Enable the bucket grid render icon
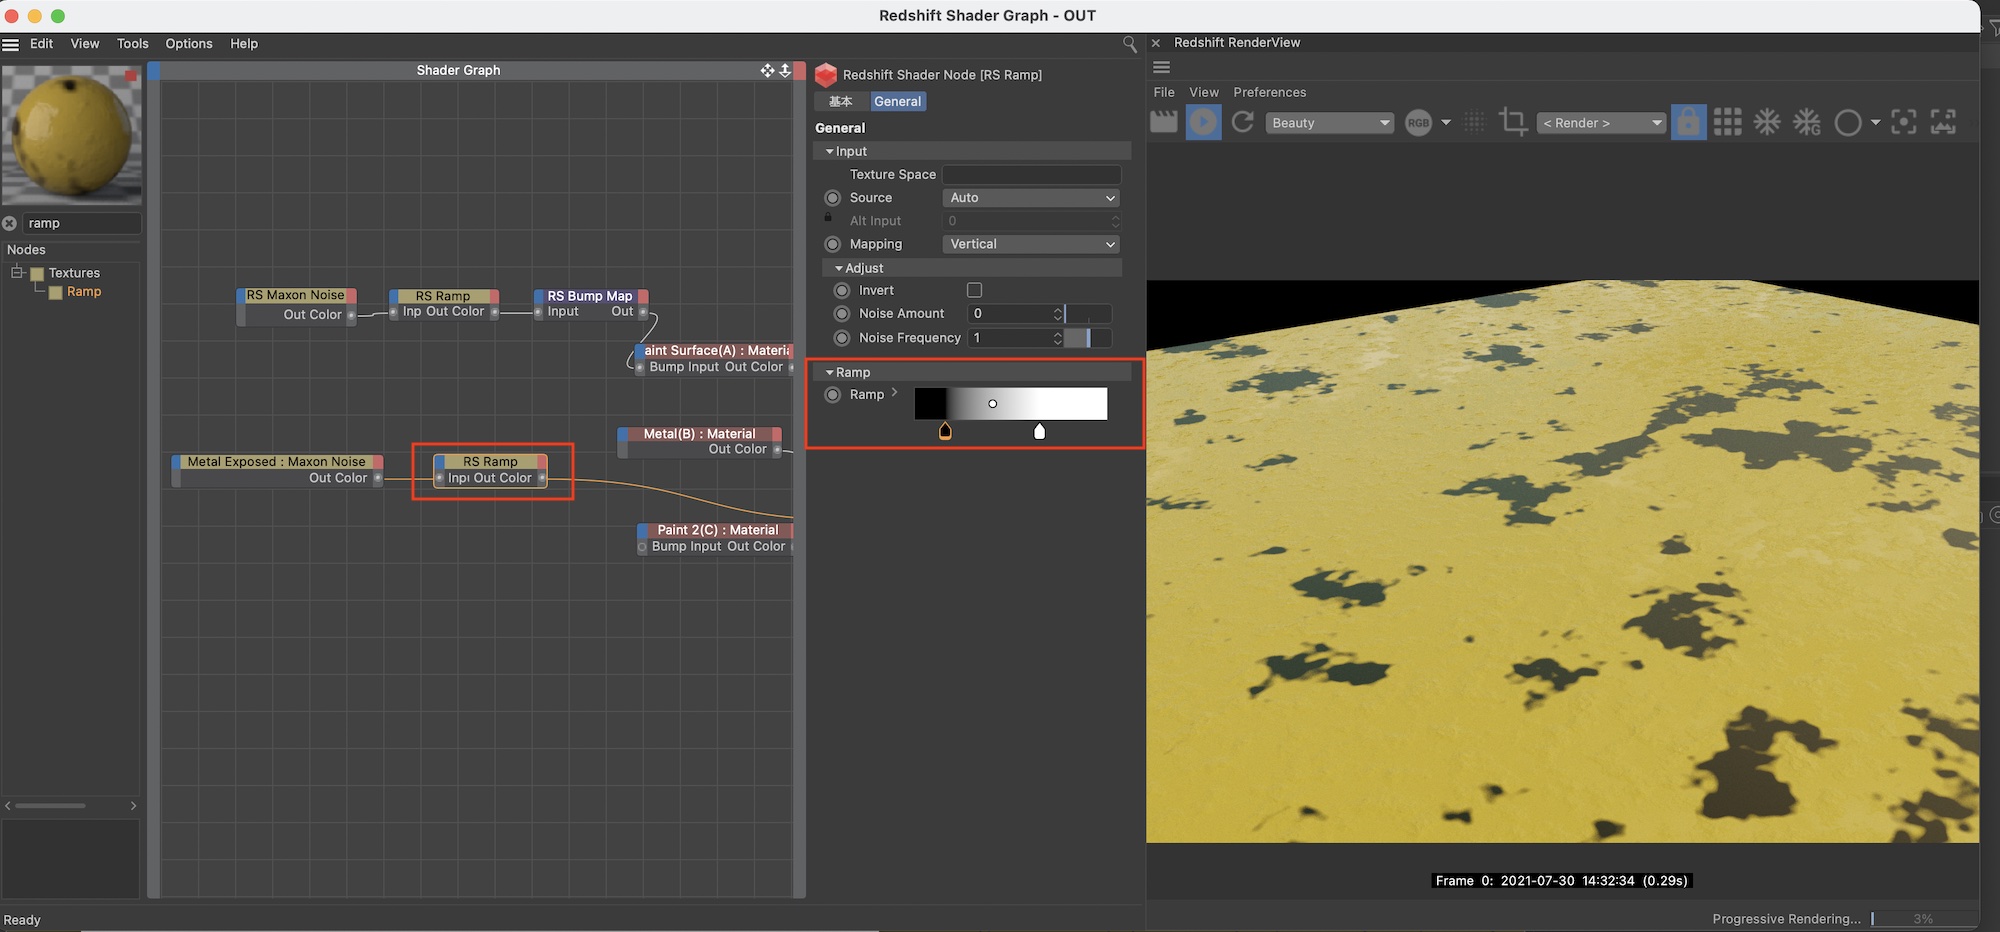 [x=1727, y=122]
